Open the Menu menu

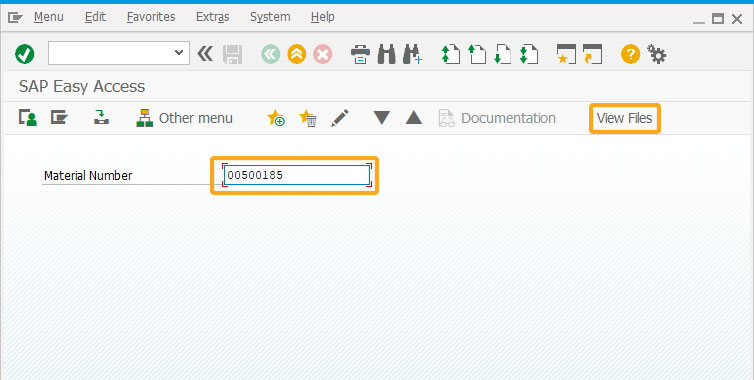49,17
